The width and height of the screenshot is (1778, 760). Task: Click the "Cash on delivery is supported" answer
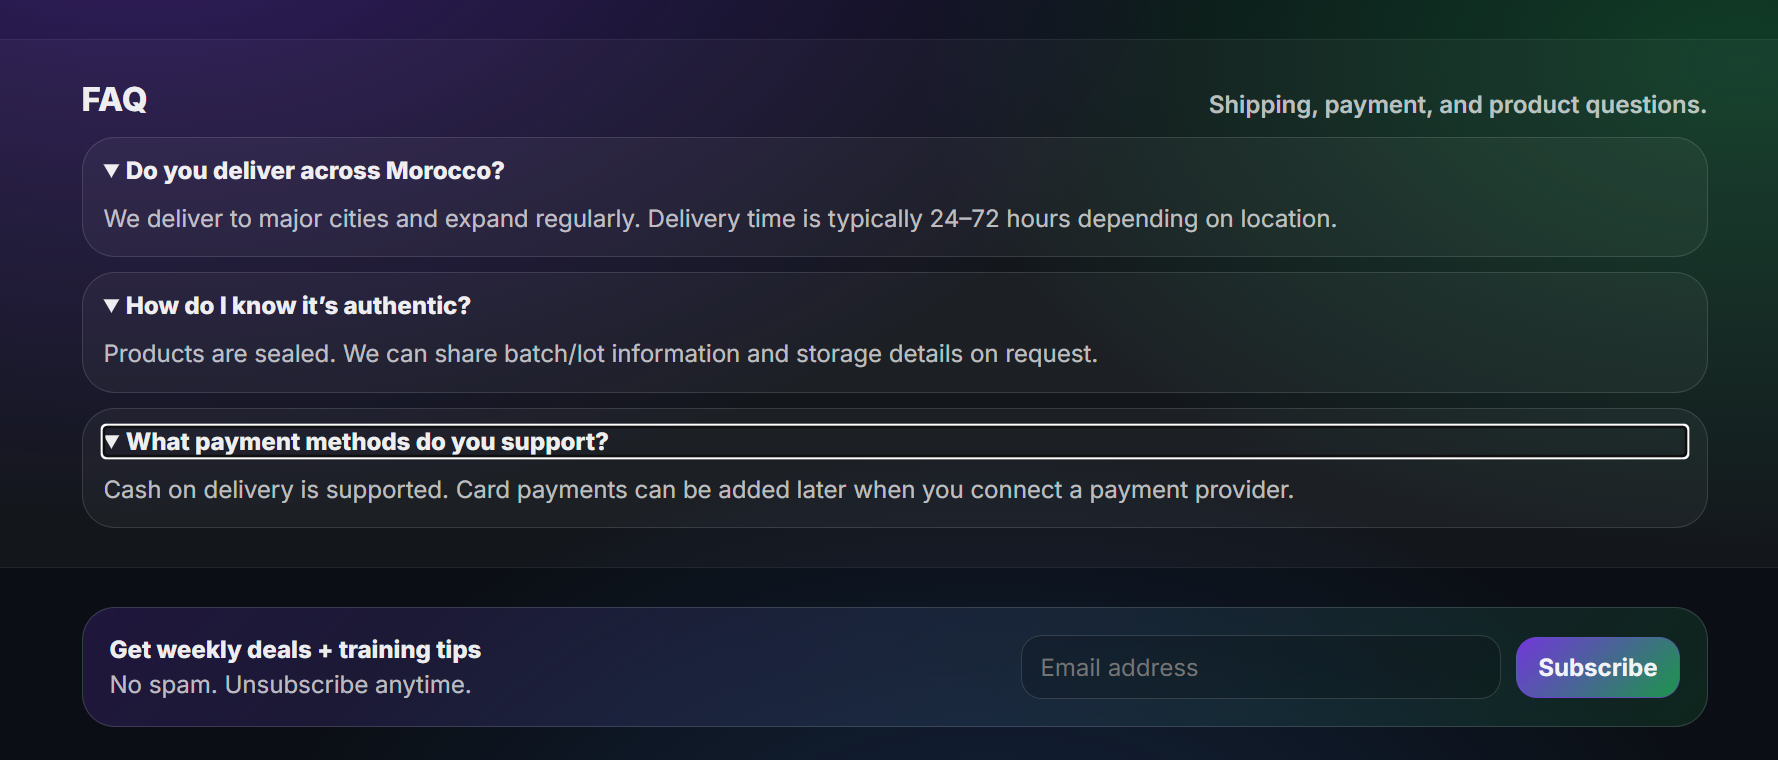(698, 490)
